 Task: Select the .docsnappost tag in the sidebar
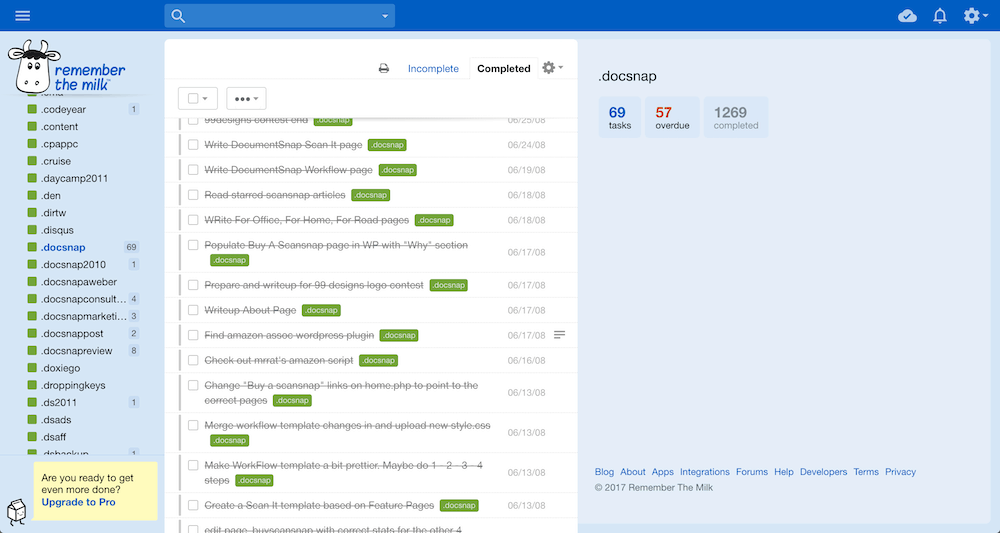click(72, 333)
